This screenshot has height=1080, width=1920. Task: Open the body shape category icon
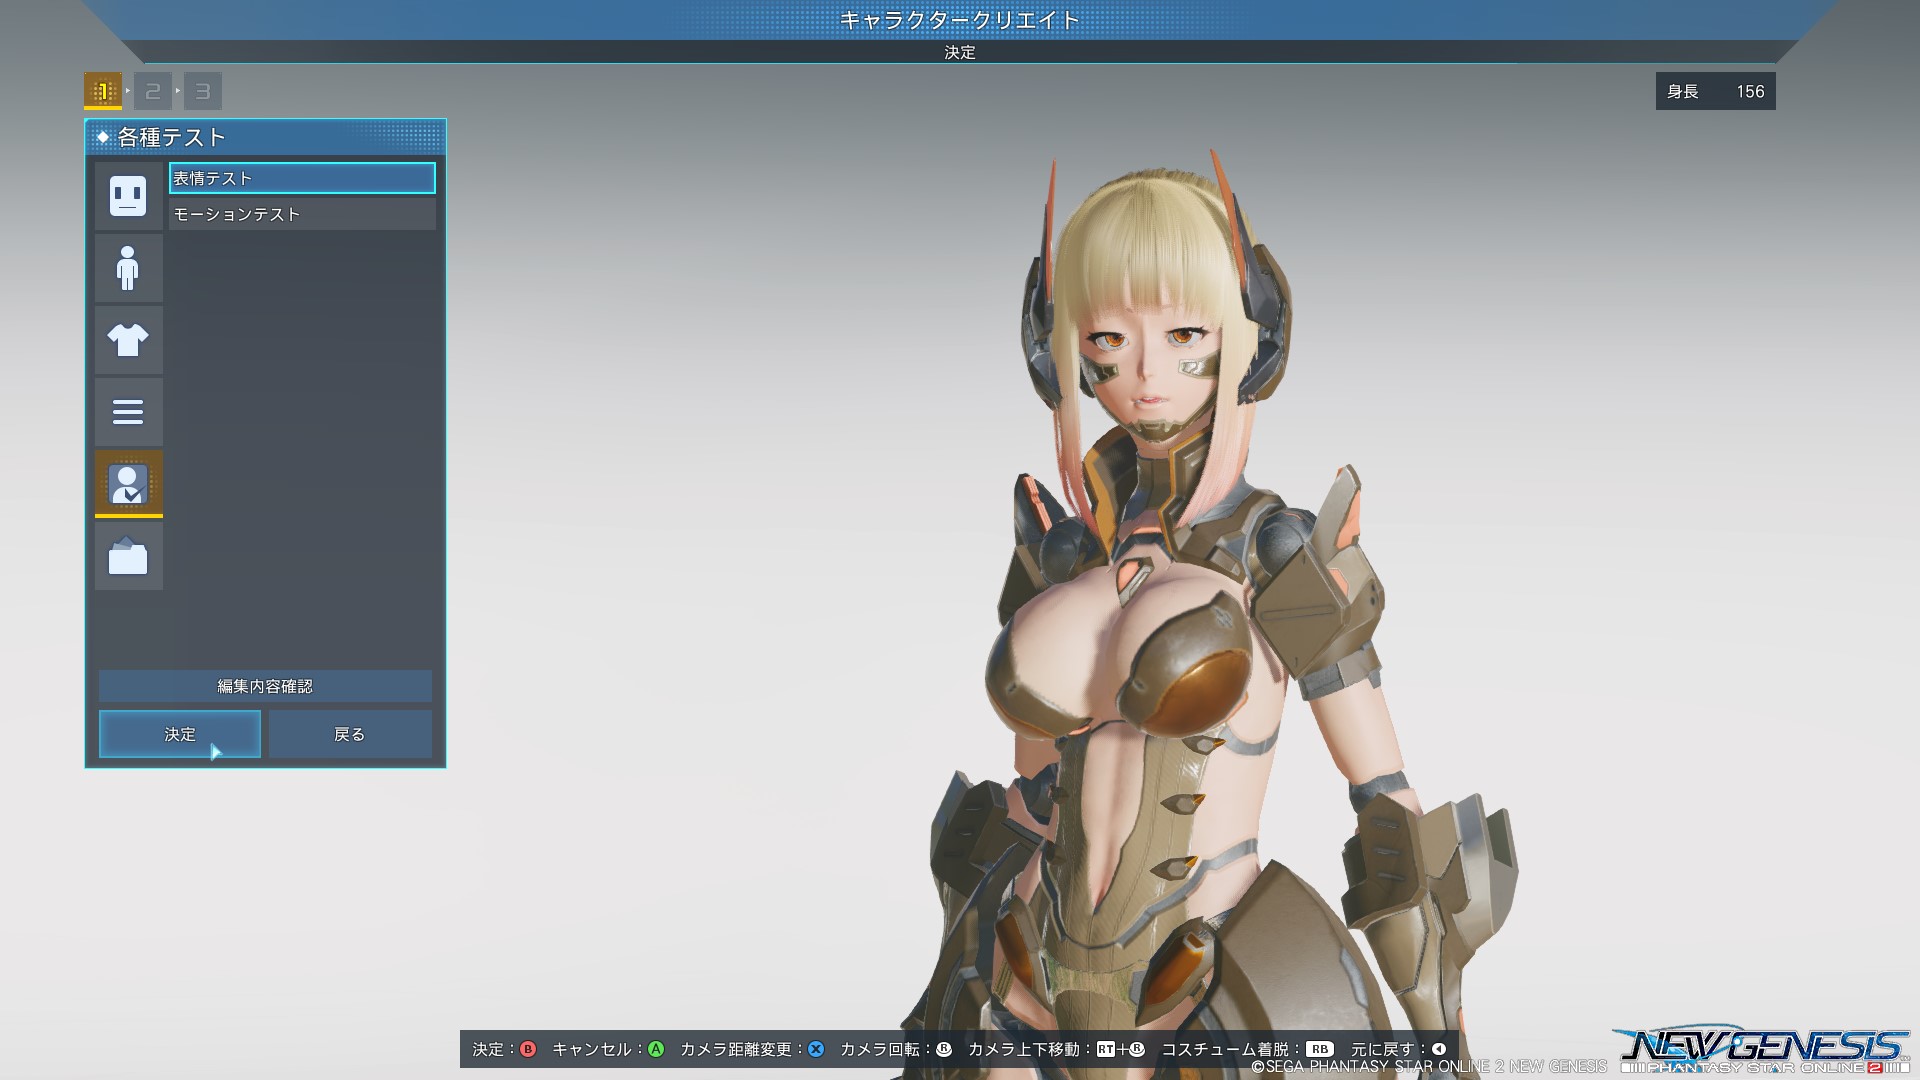128,268
